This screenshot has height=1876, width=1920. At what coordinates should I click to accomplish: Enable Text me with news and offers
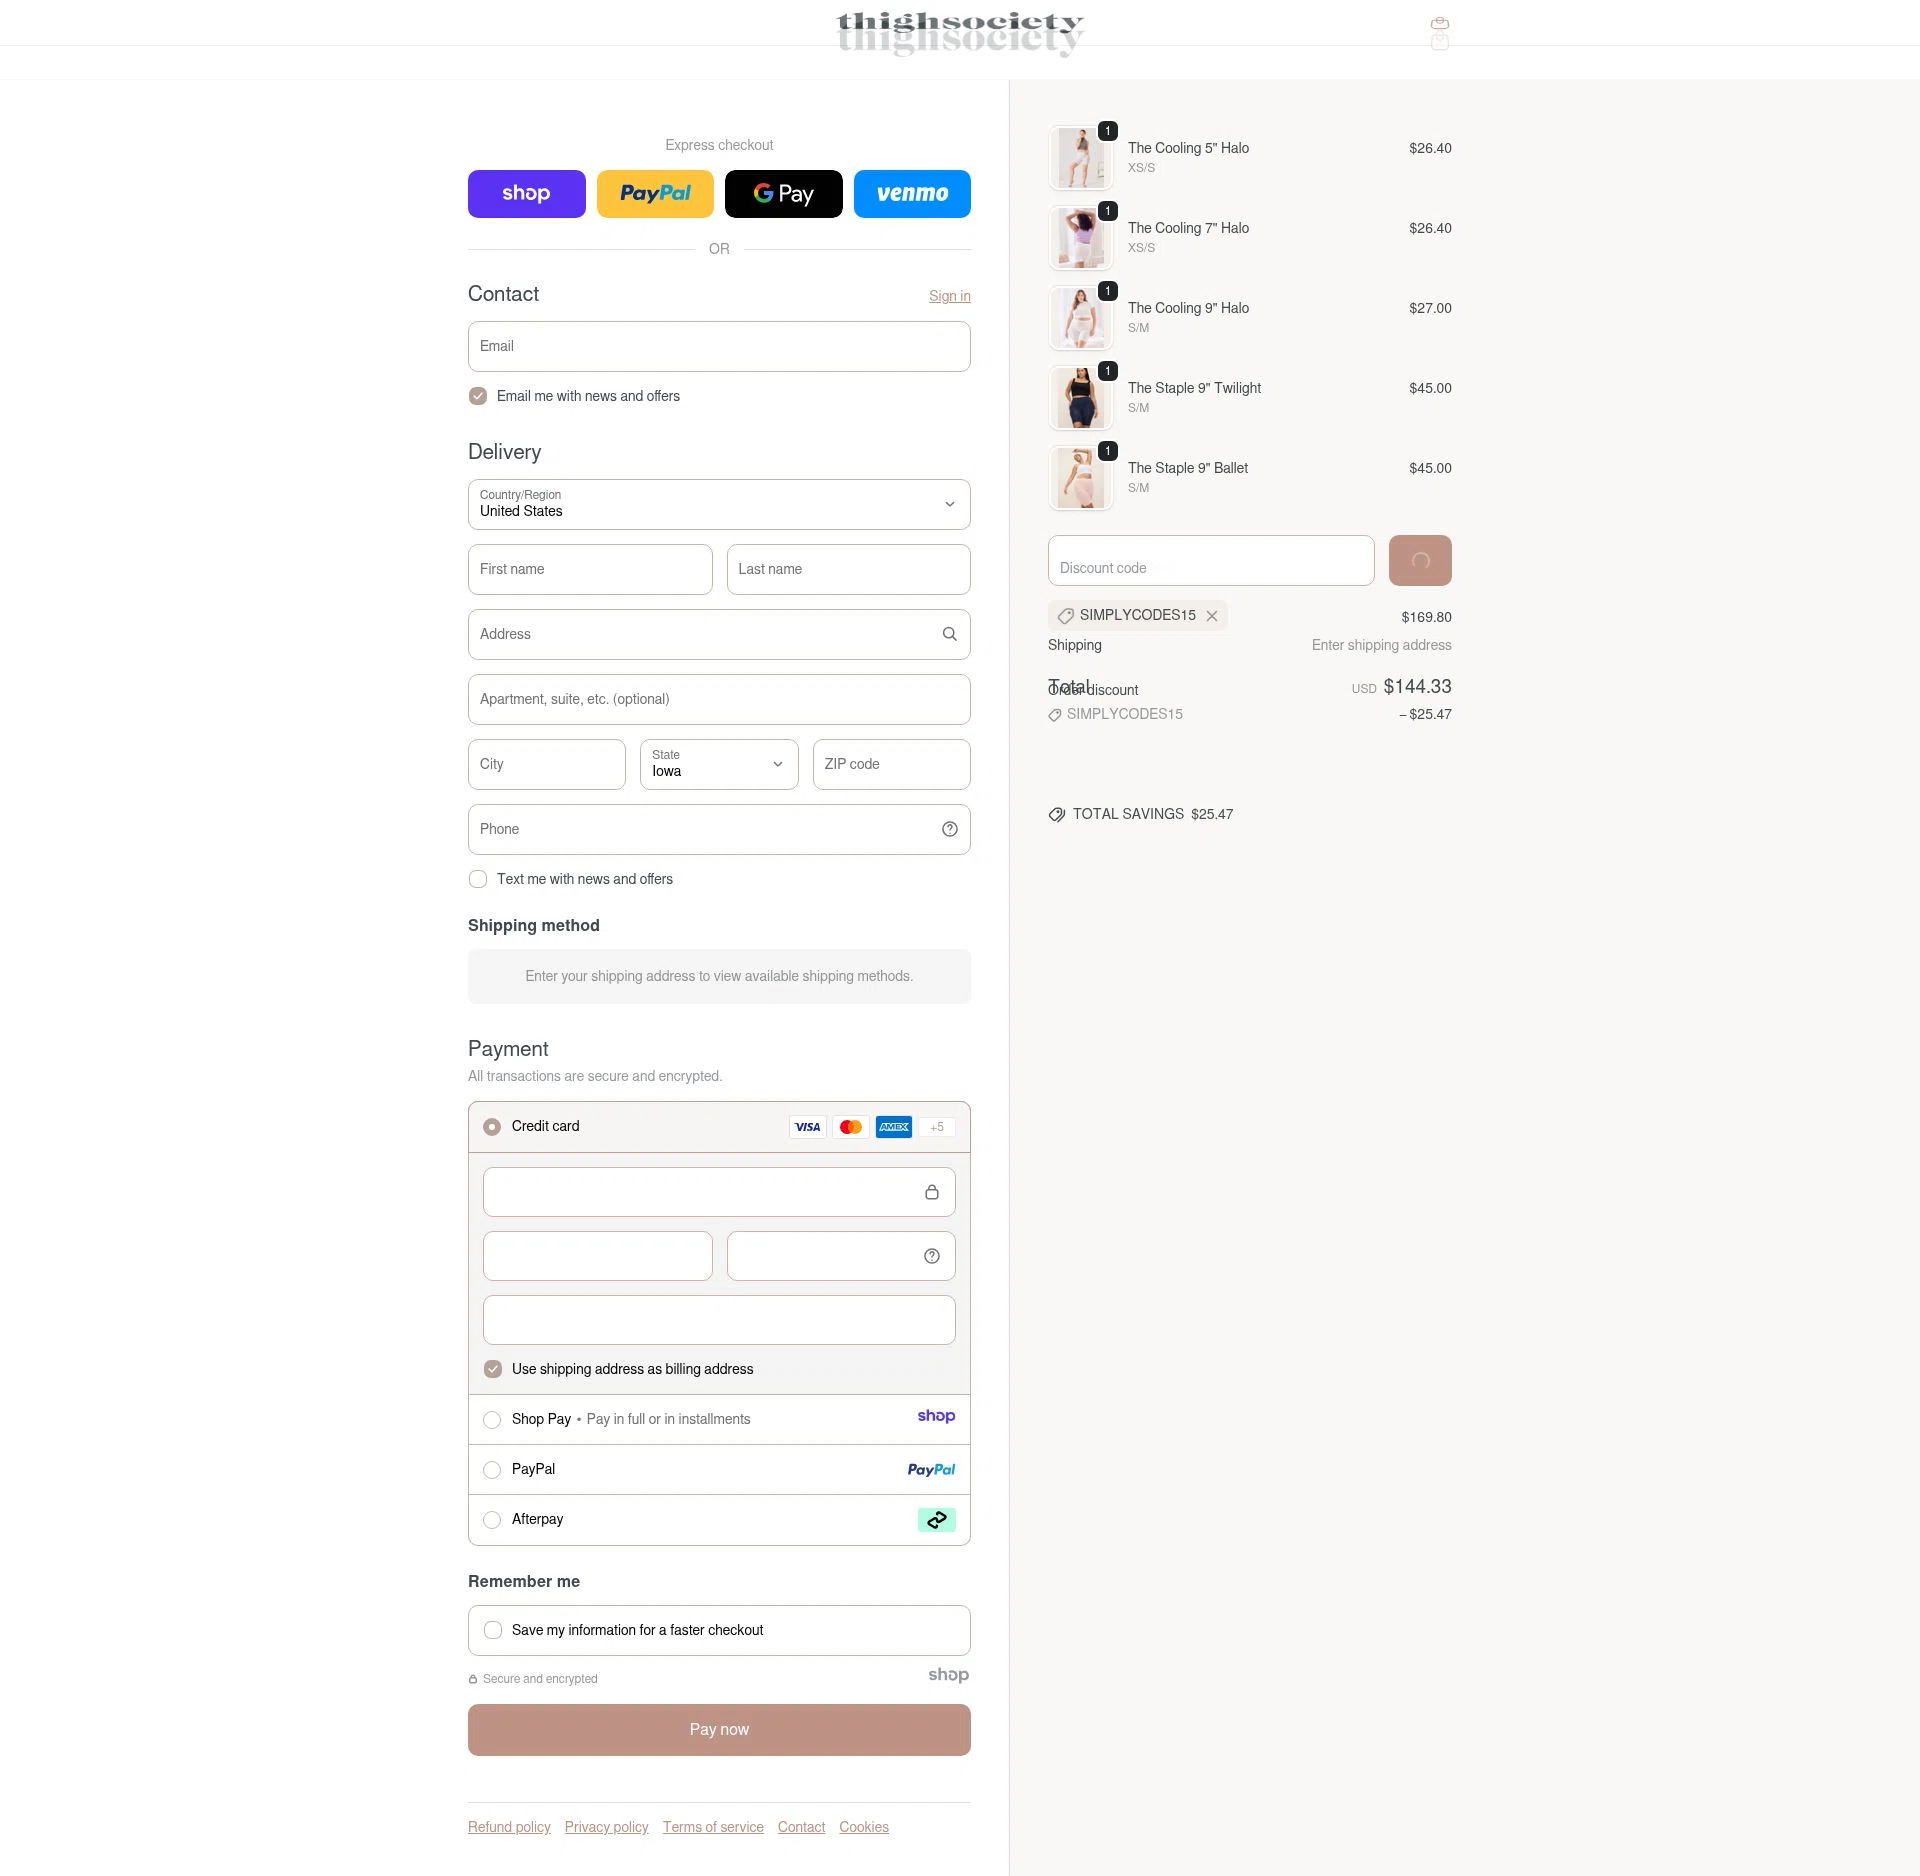coord(478,879)
